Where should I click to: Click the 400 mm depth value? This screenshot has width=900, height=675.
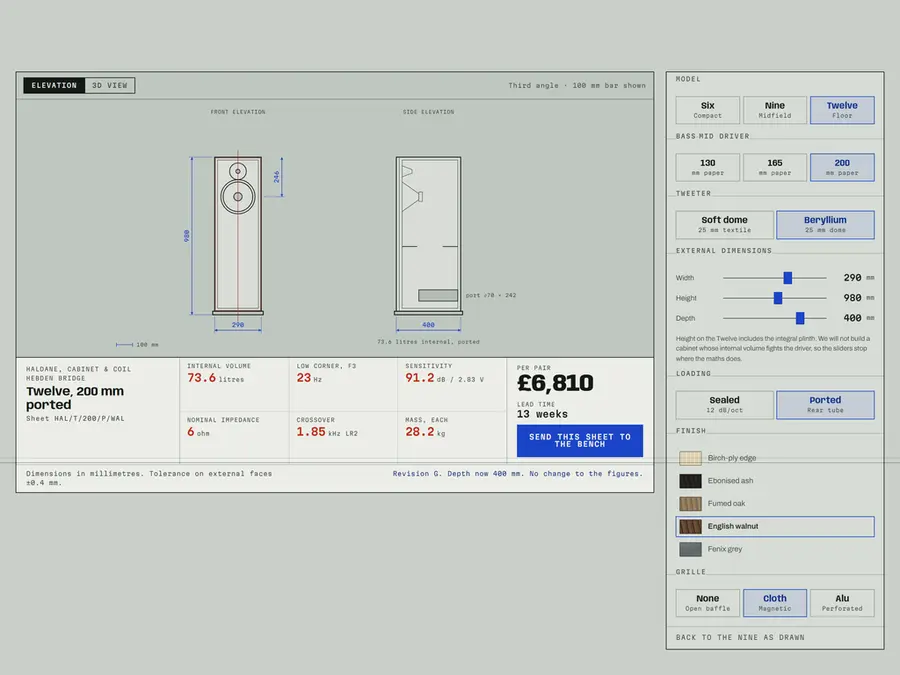858,318
